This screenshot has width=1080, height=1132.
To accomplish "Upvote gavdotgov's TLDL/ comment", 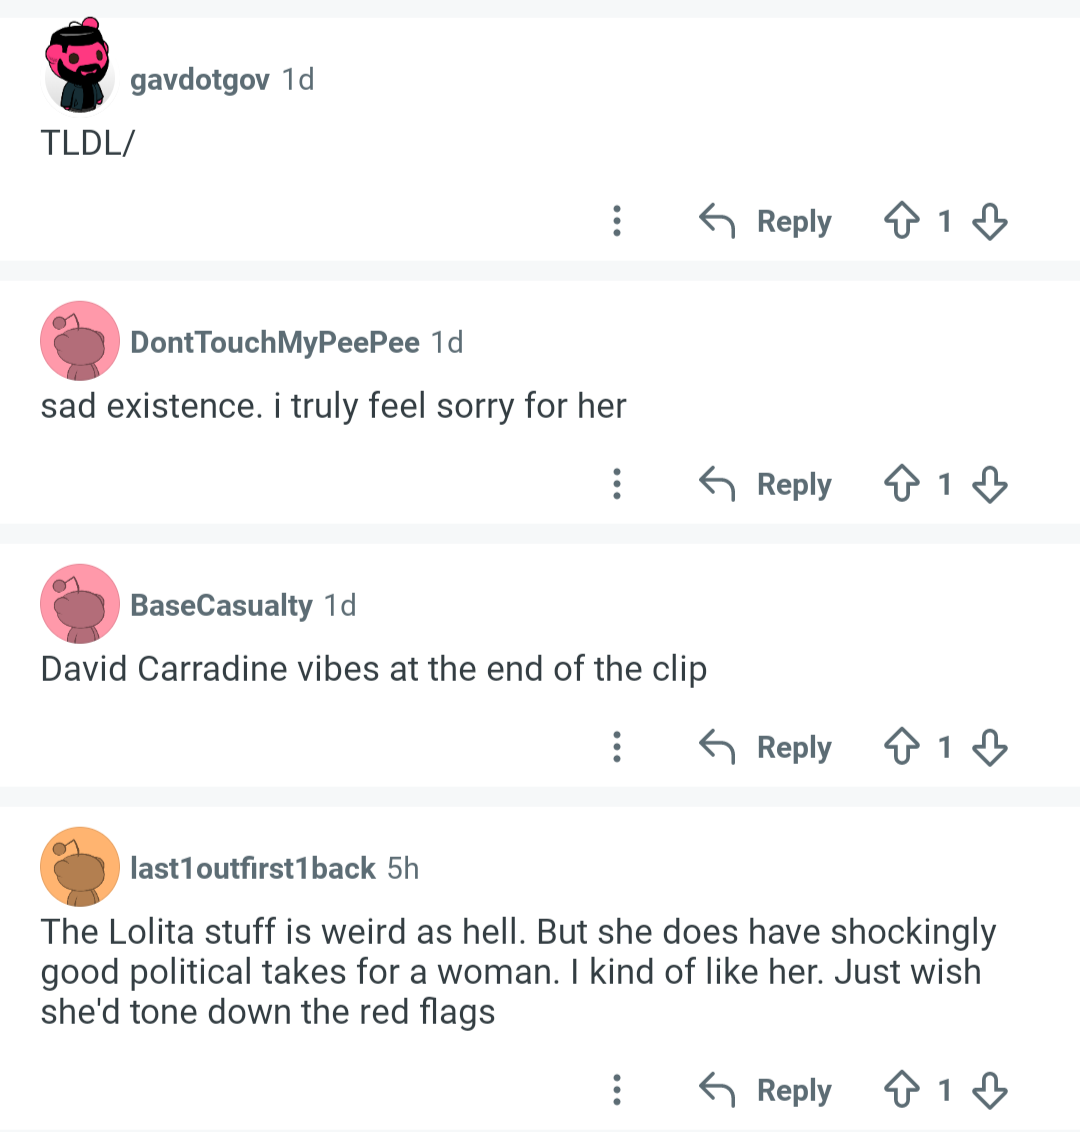I will coord(902,220).
